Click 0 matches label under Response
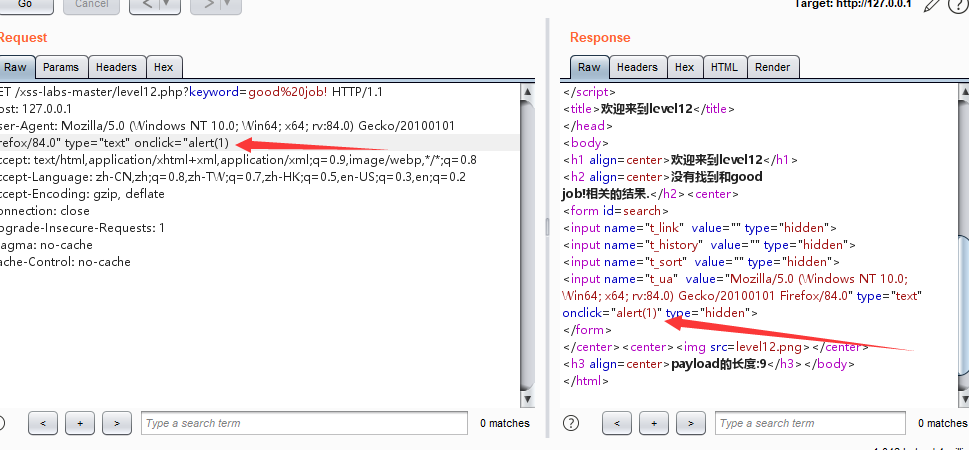 [x=942, y=423]
